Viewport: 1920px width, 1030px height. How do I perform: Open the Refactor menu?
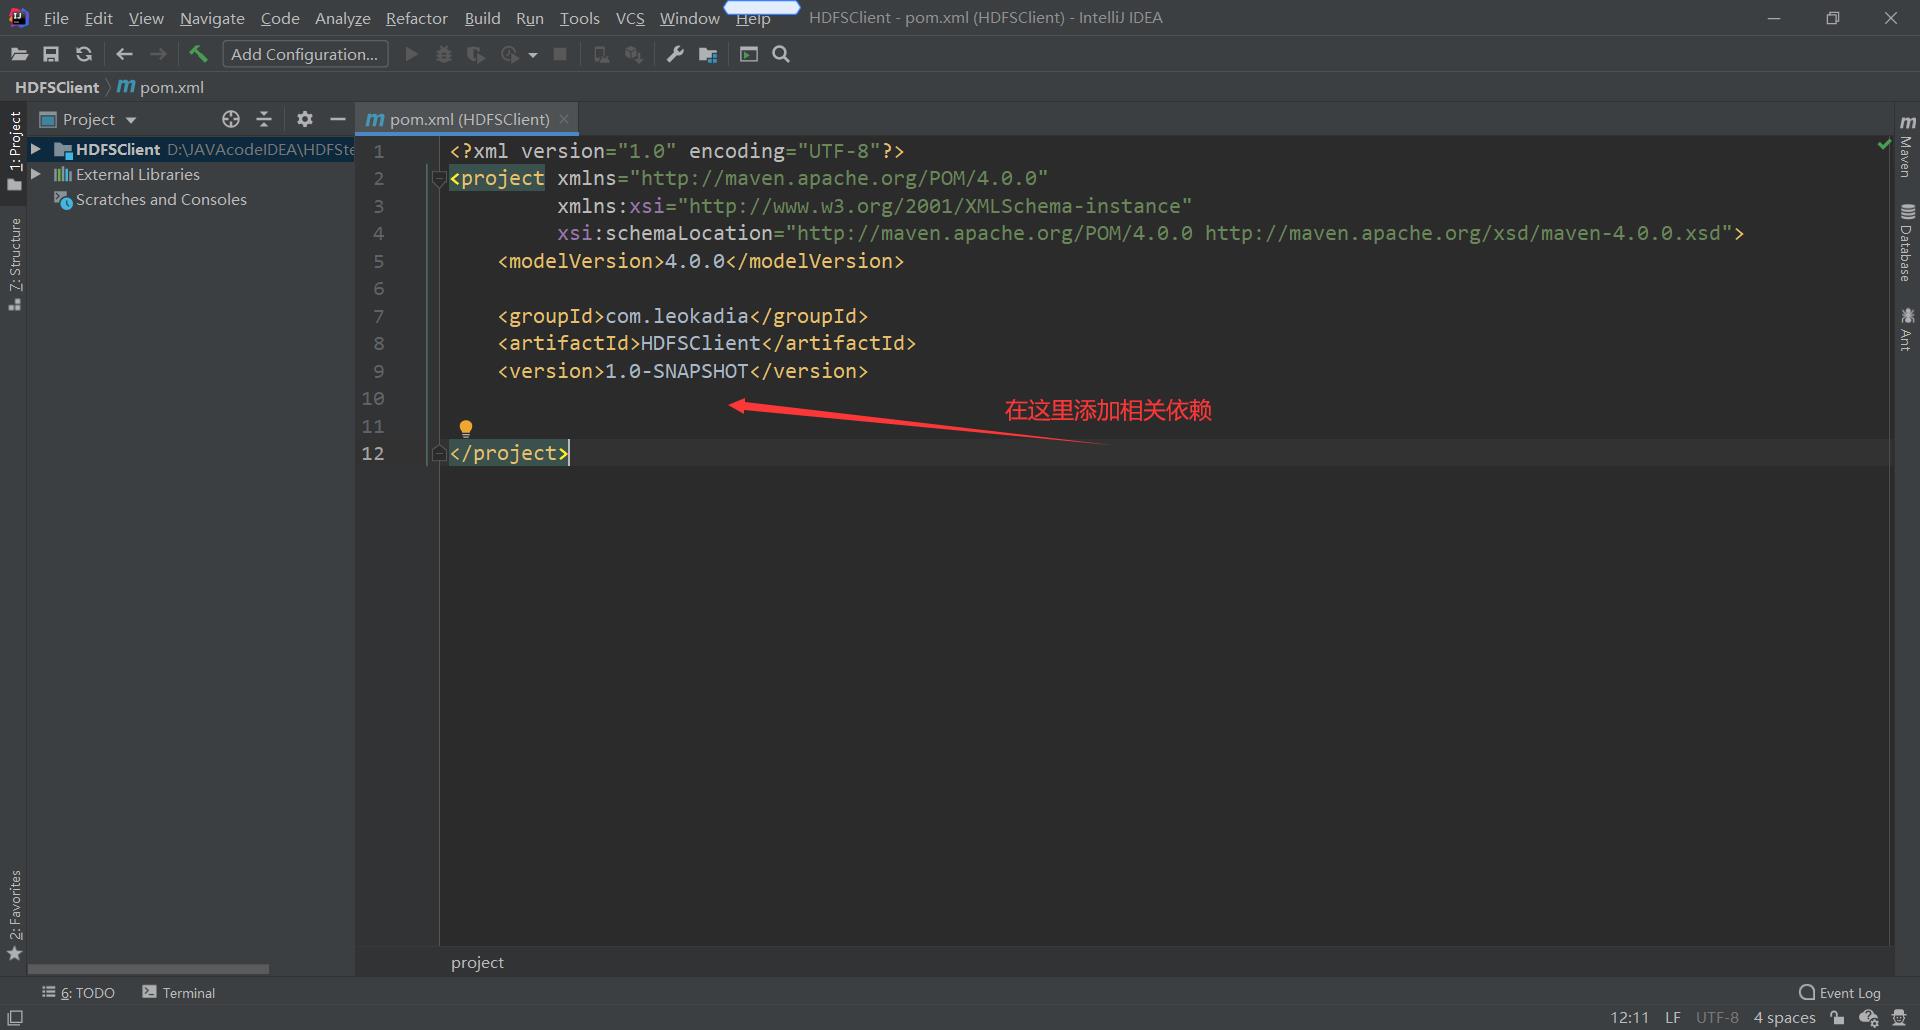point(417,18)
